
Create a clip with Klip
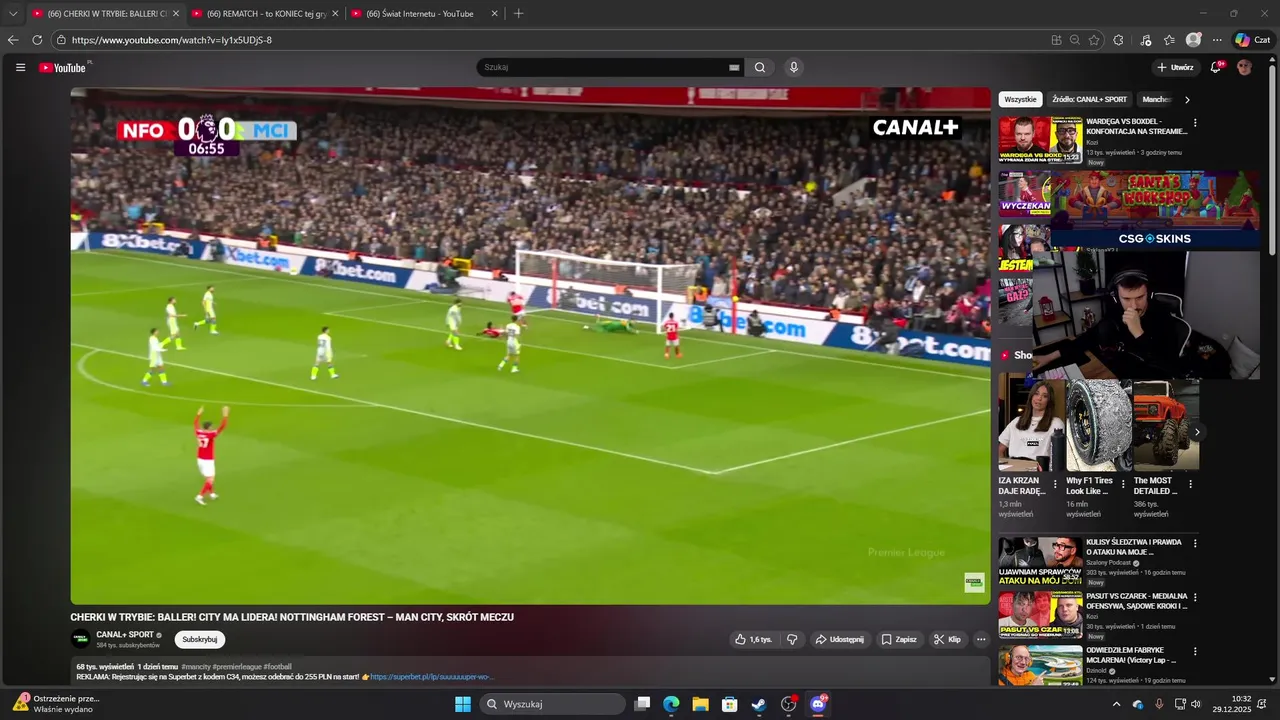point(947,640)
